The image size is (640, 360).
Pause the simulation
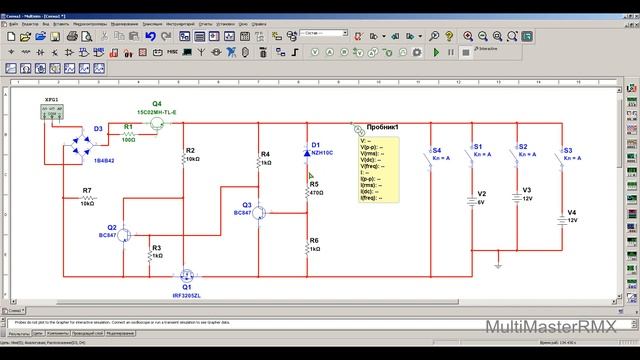pyautogui.click(x=451, y=52)
